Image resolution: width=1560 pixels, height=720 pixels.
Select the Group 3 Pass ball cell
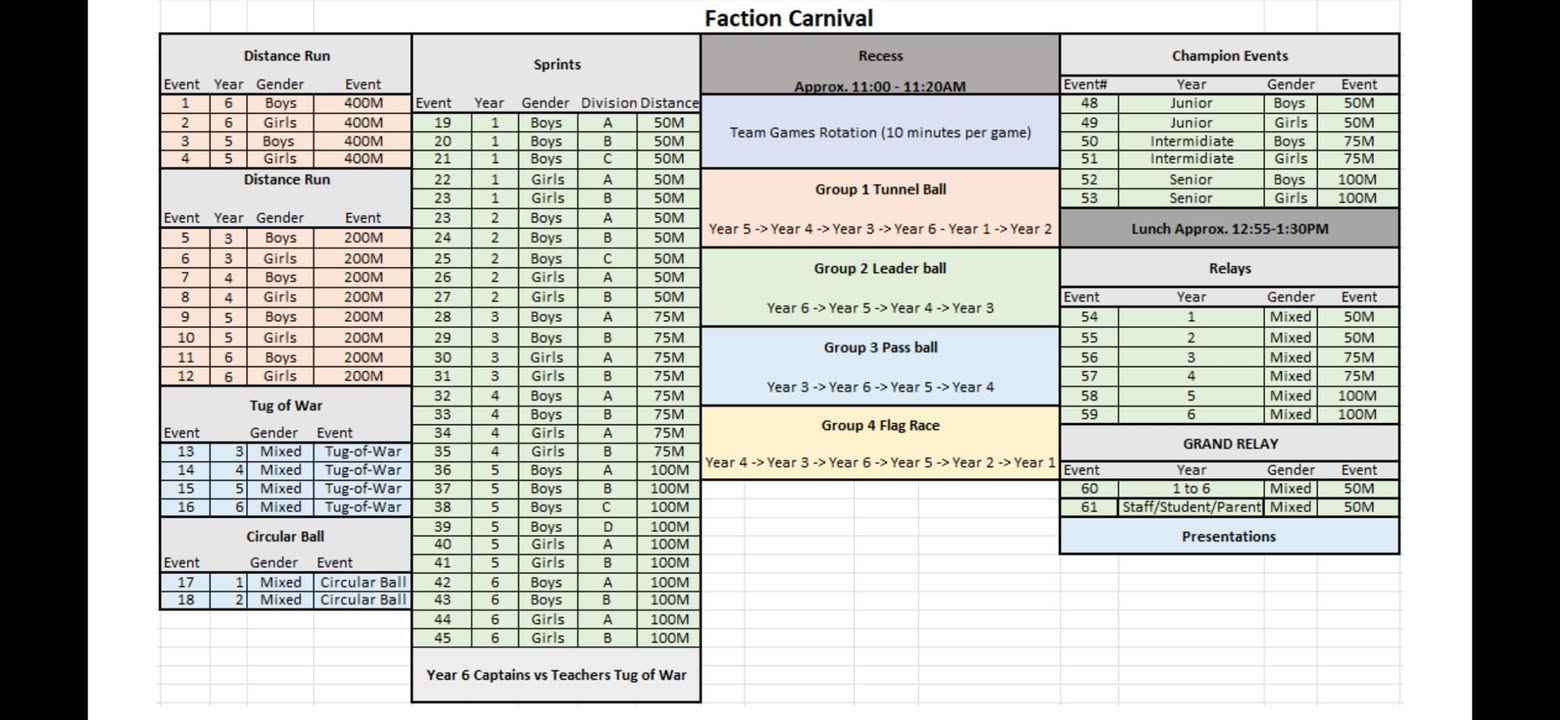[x=880, y=347]
